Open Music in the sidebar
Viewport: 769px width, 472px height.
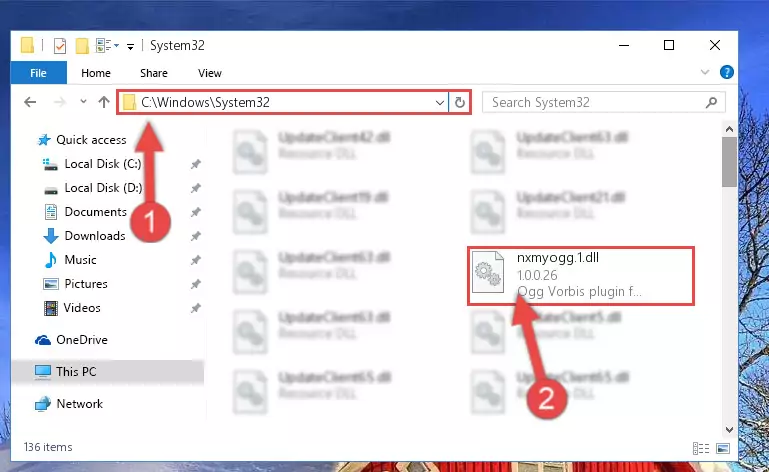tap(71, 260)
